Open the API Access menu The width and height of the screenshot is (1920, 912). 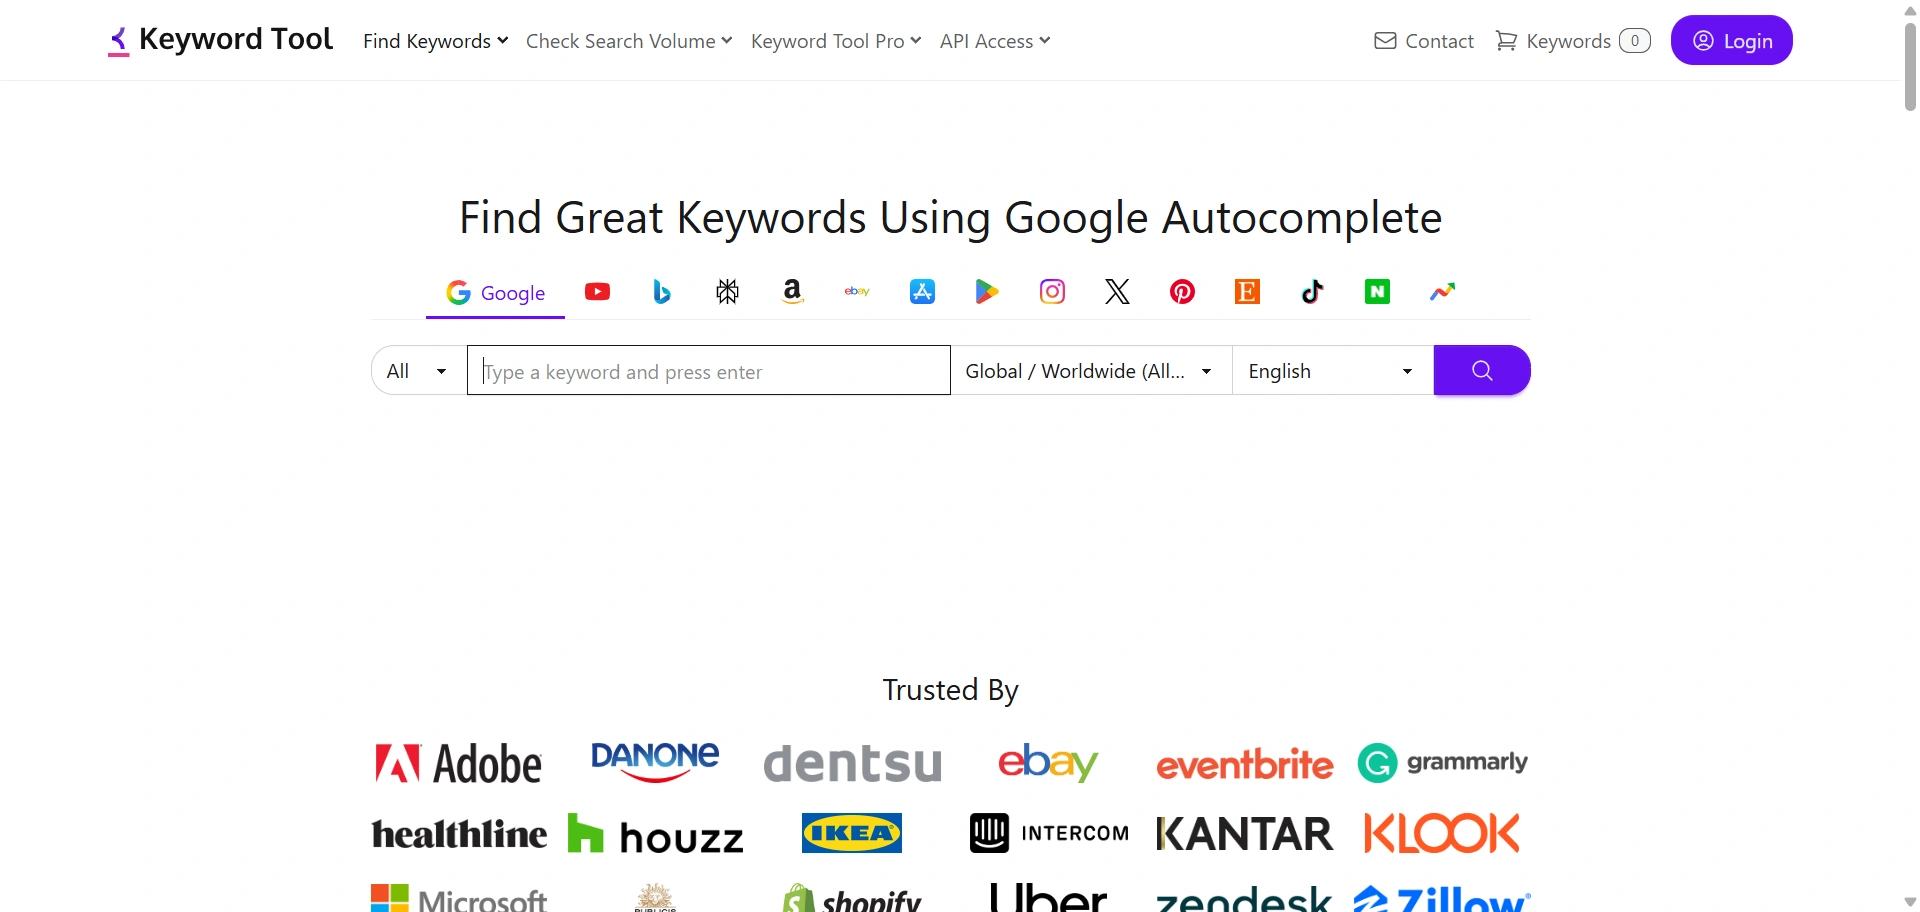[x=995, y=41]
